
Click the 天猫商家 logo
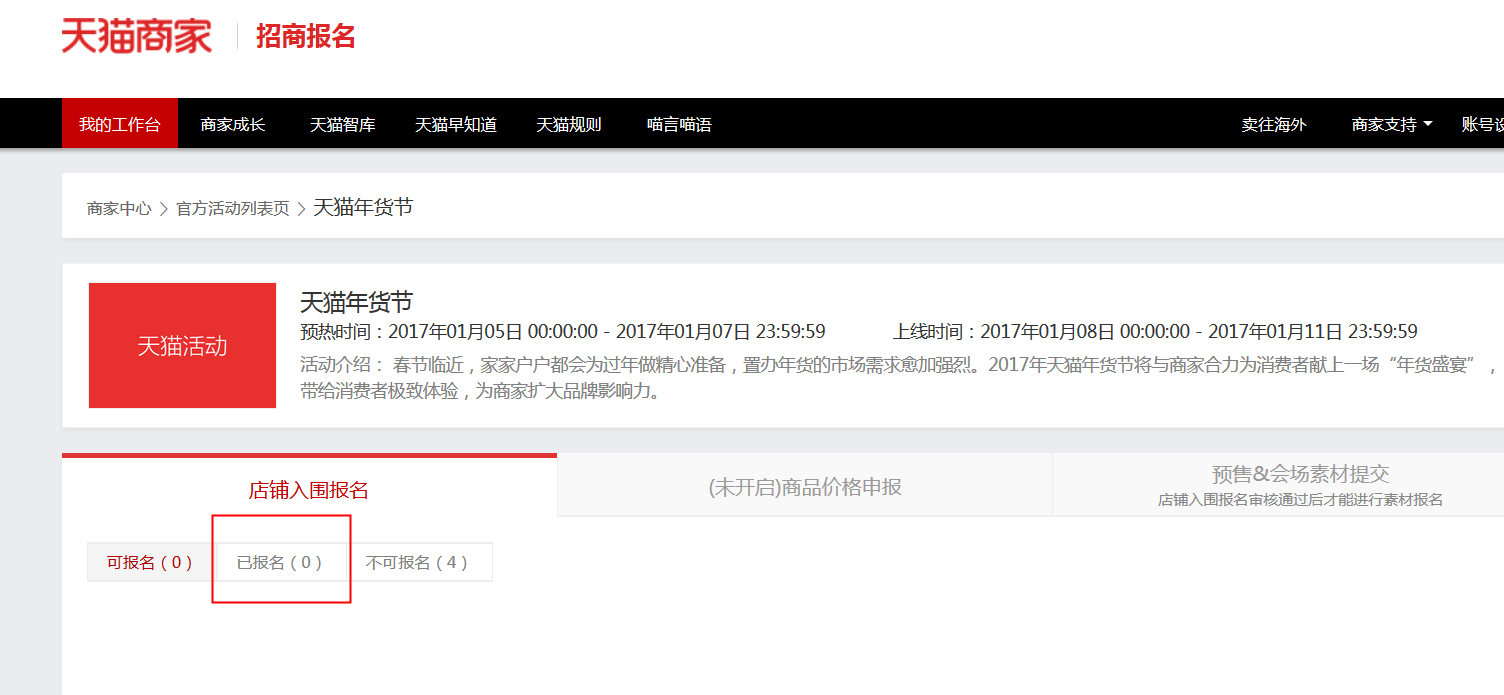[136, 36]
